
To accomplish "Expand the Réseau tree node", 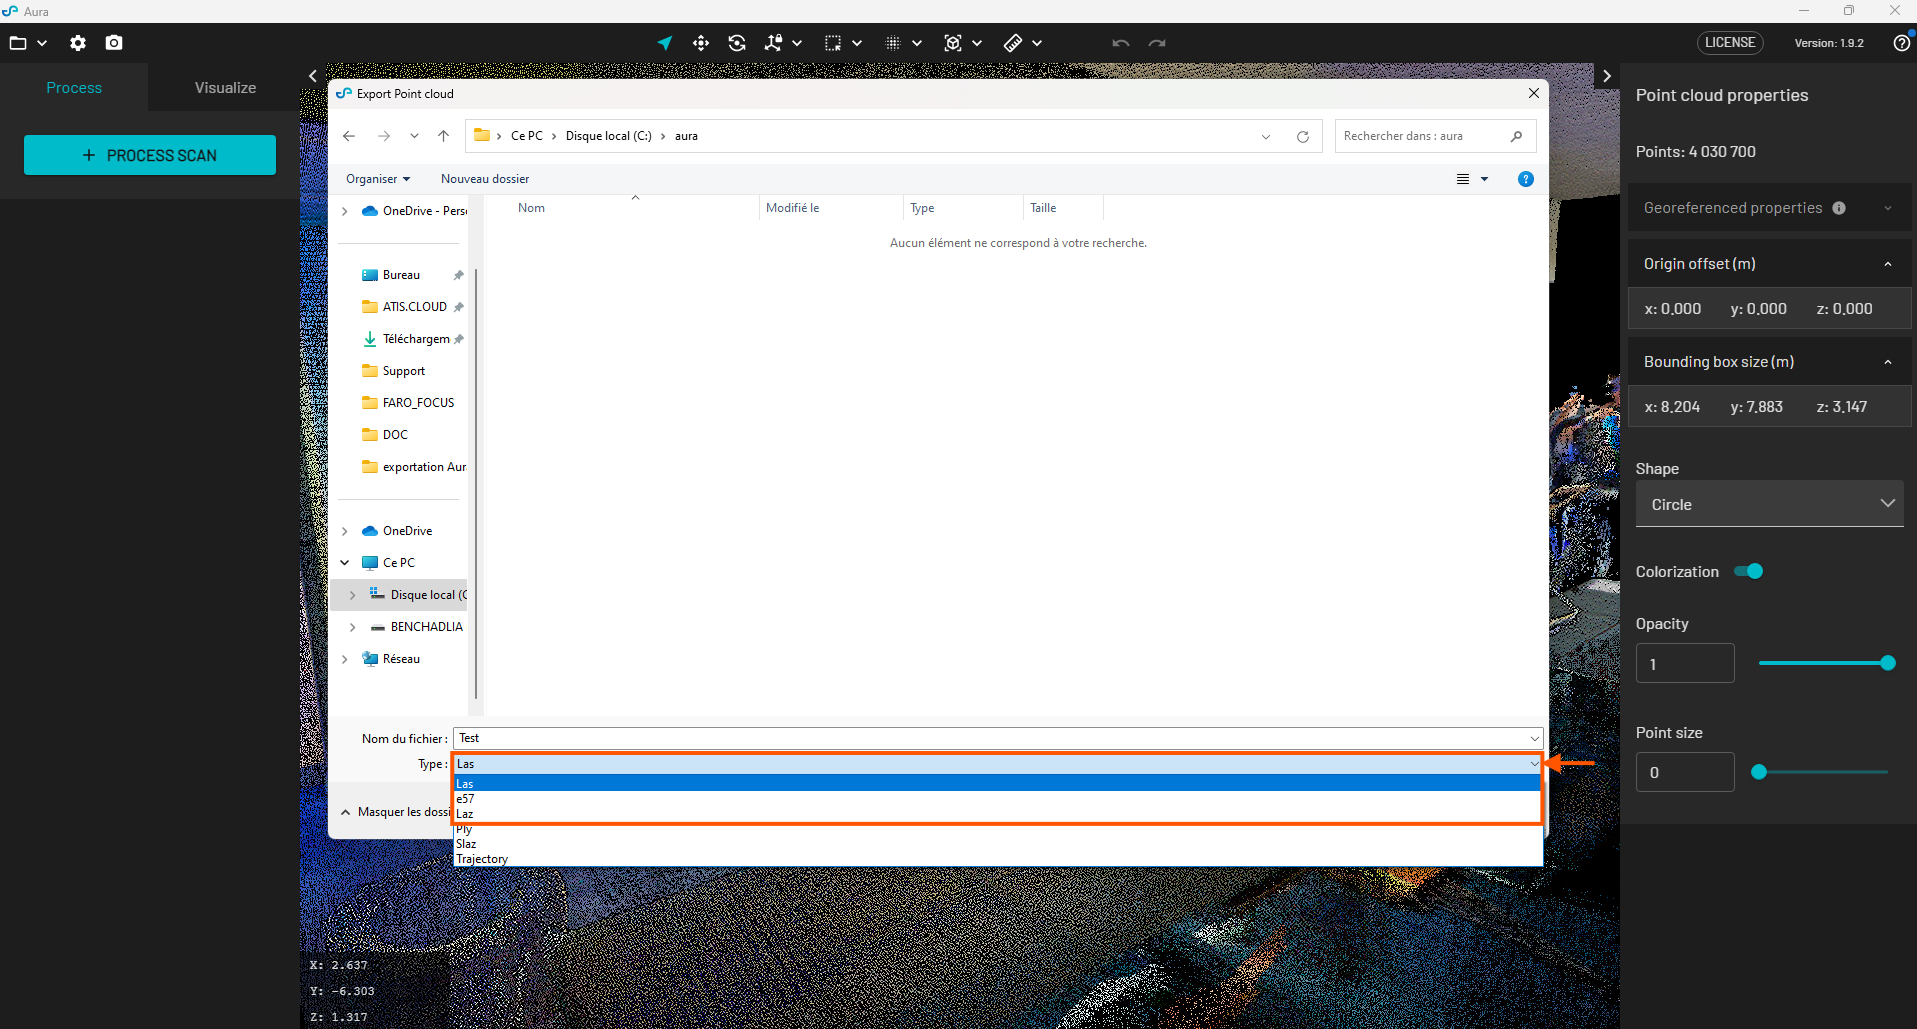I will [345, 659].
